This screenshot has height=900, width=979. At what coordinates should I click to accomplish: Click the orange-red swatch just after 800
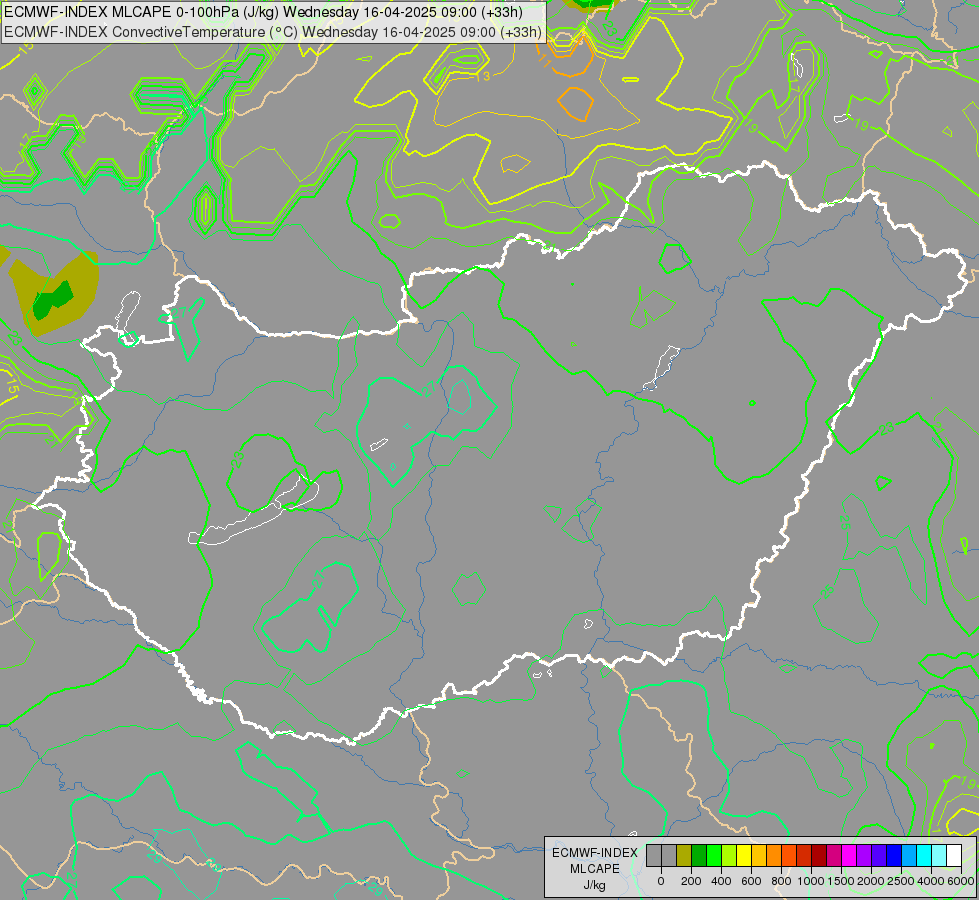click(789, 856)
